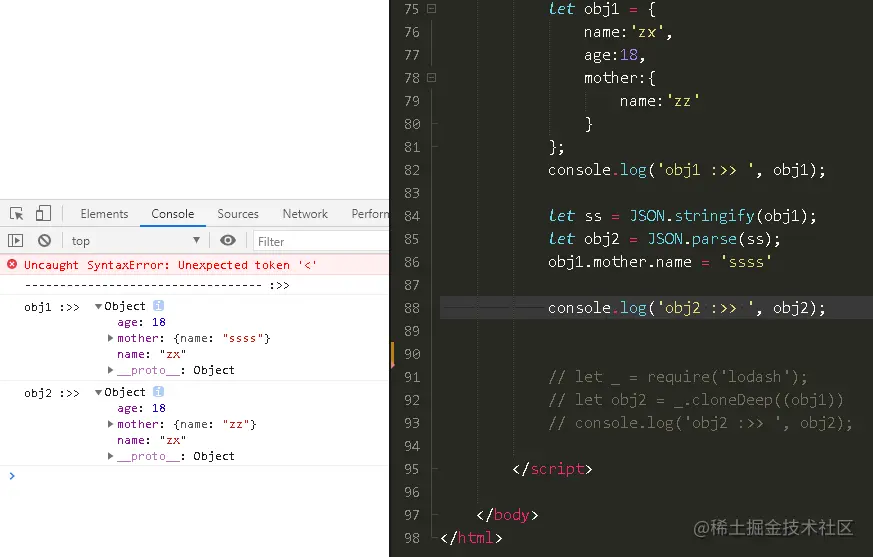Open the live expression eye icon

[x=228, y=240]
